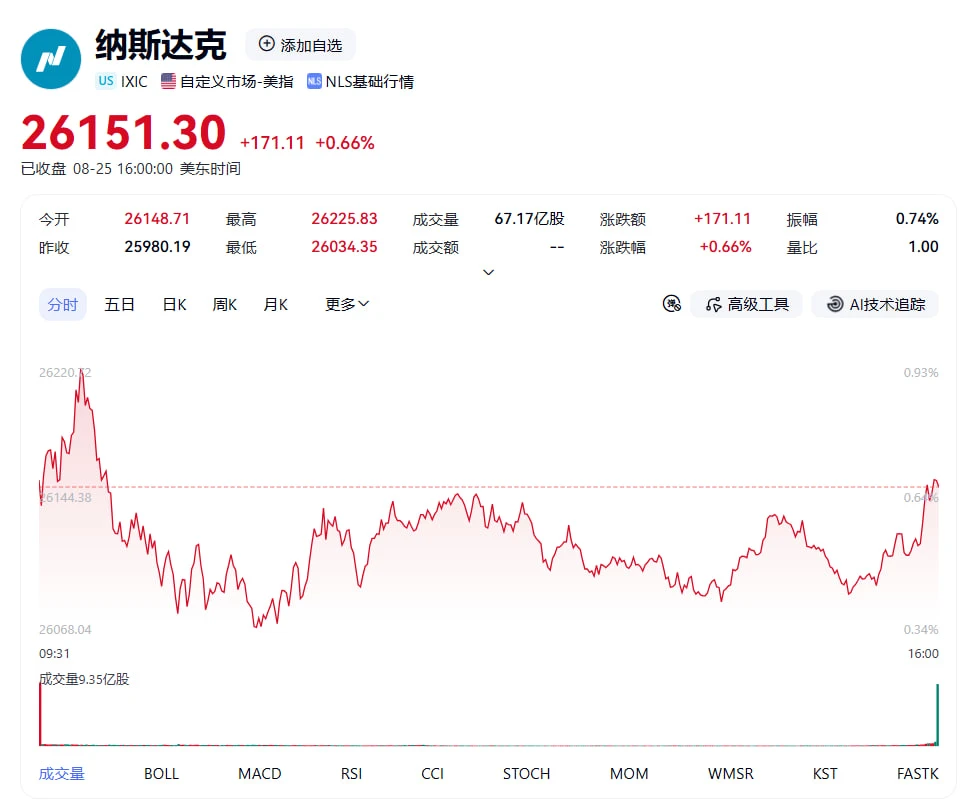Image resolution: width=969 pixels, height=808 pixels.
Task: Select the CCI indicator tab
Action: pyautogui.click(x=433, y=773)
